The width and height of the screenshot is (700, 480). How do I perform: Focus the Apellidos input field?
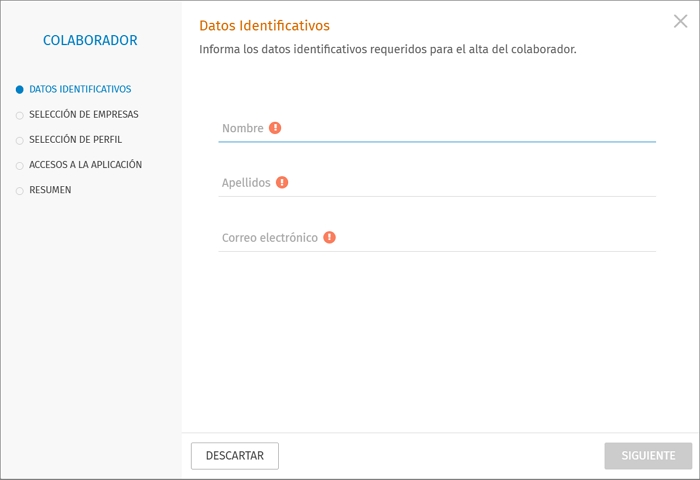pos(437,184)
